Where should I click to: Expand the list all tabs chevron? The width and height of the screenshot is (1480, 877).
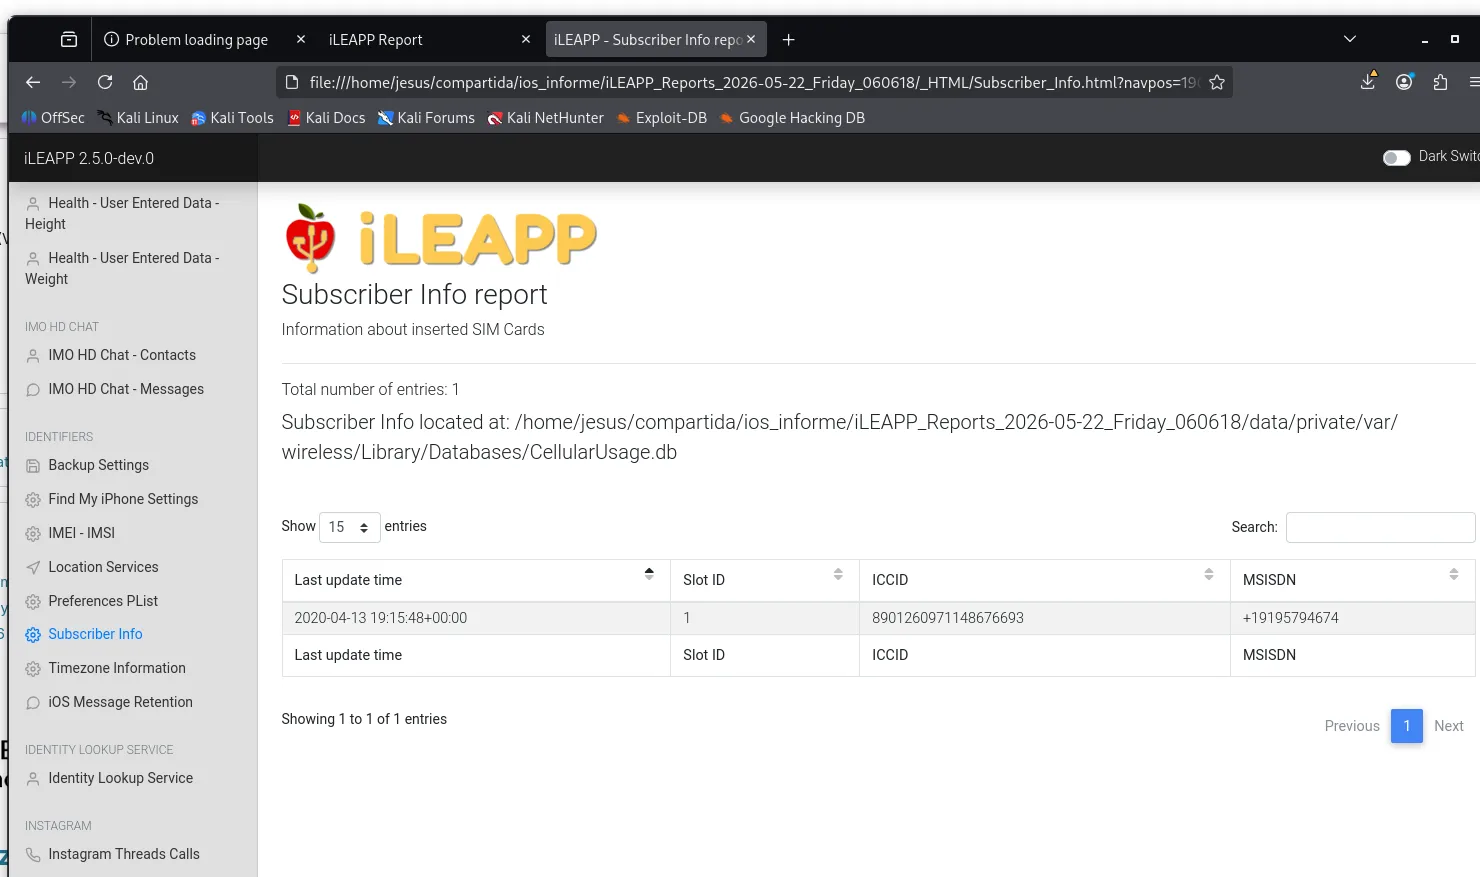click(x=1350, y=39)
